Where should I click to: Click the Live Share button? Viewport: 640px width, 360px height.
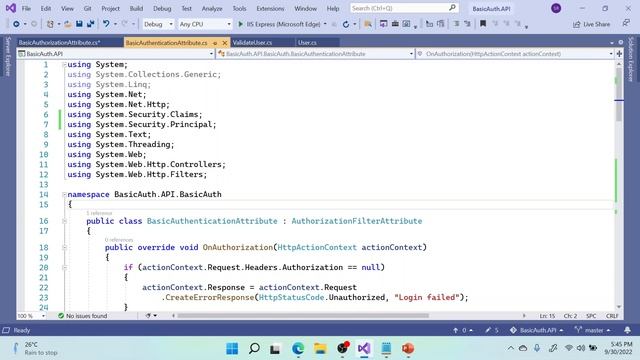click(591, 24)
